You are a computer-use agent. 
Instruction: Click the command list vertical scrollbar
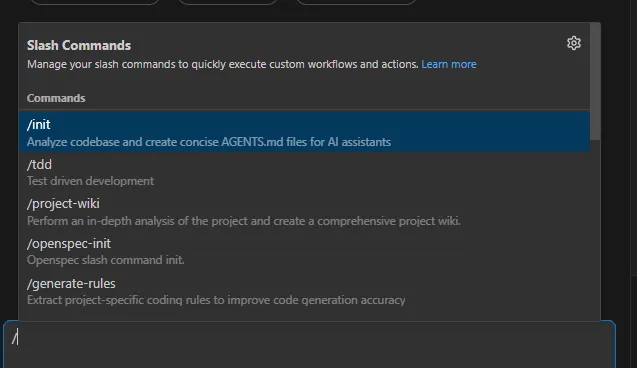click(595, 81)
